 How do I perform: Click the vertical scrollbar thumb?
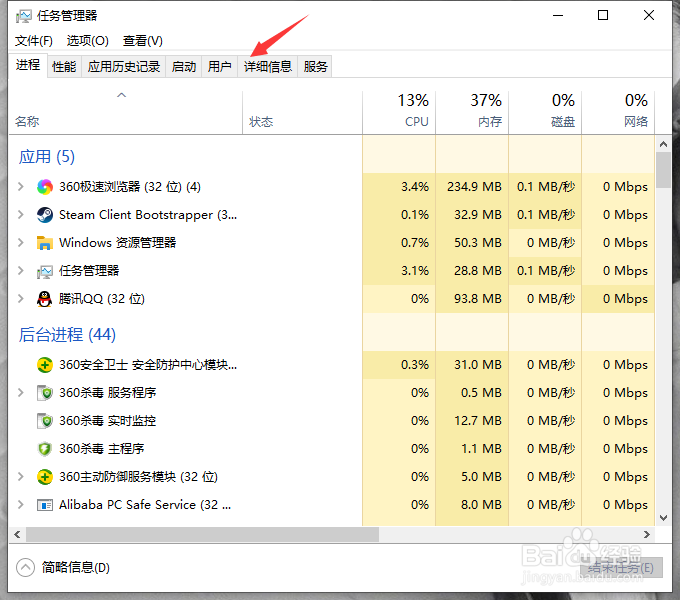click(x=663, y=170)
